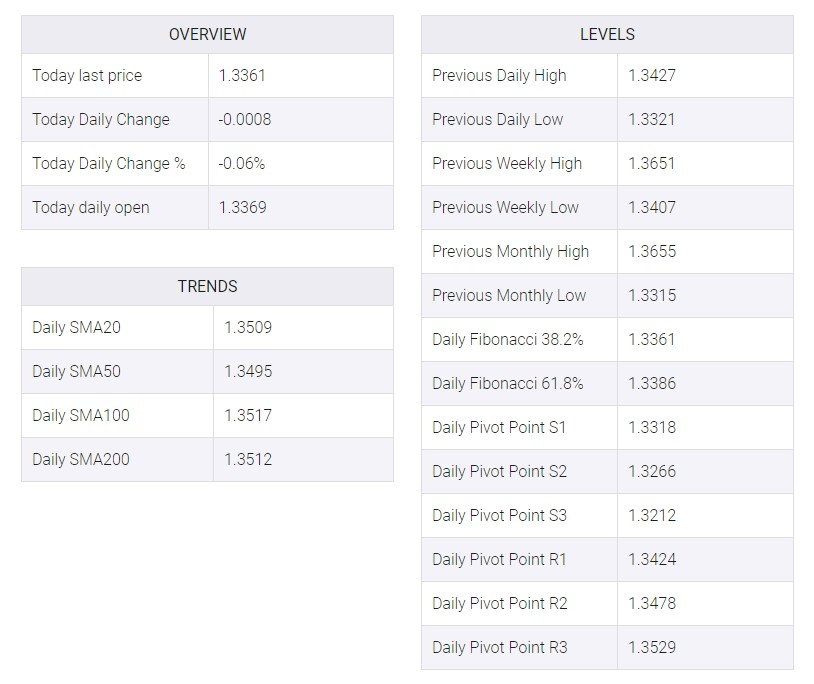Select the Daily SMA100 value 1.3517
Image resolution: width=814 pixels, height=684 pixels.
click(x=248, y=415)
